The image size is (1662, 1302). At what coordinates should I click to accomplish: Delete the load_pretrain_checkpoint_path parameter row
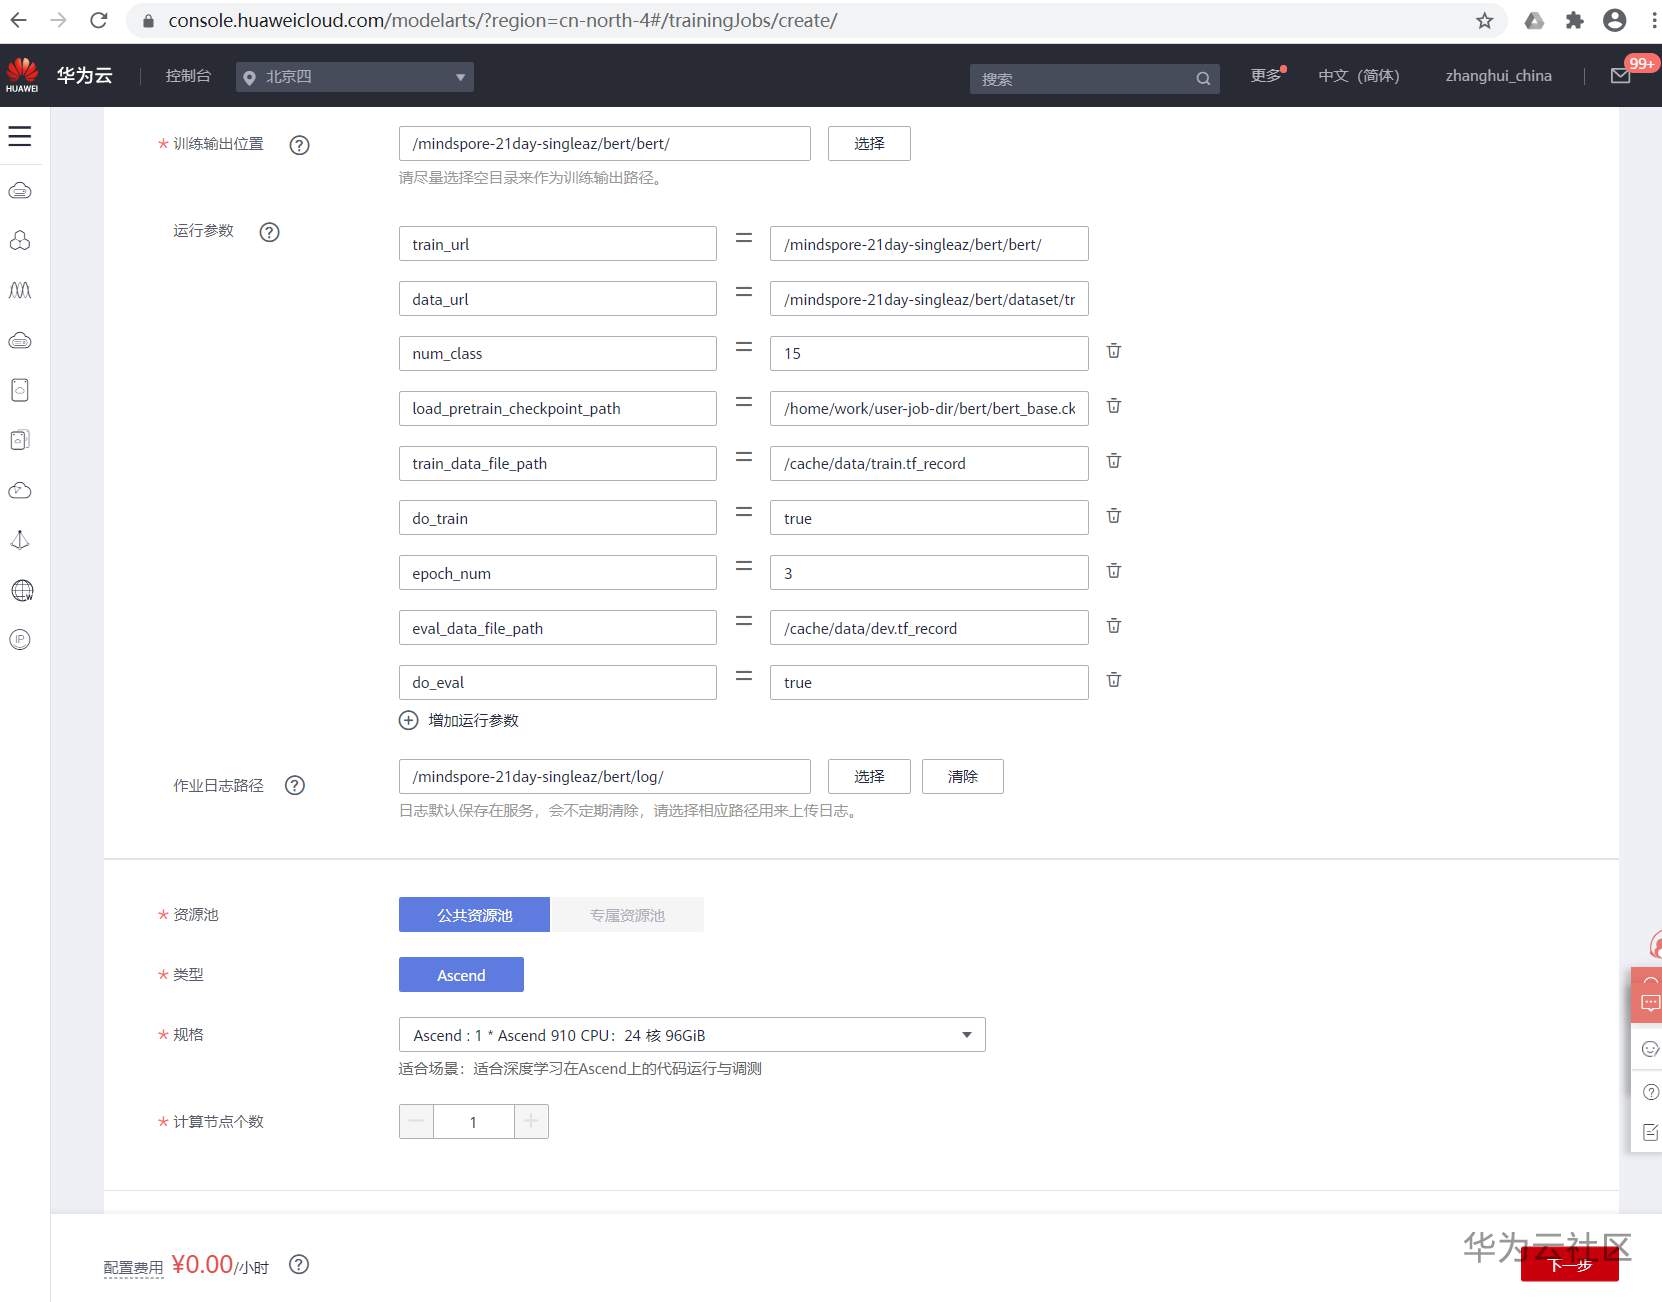(1114, 406)
